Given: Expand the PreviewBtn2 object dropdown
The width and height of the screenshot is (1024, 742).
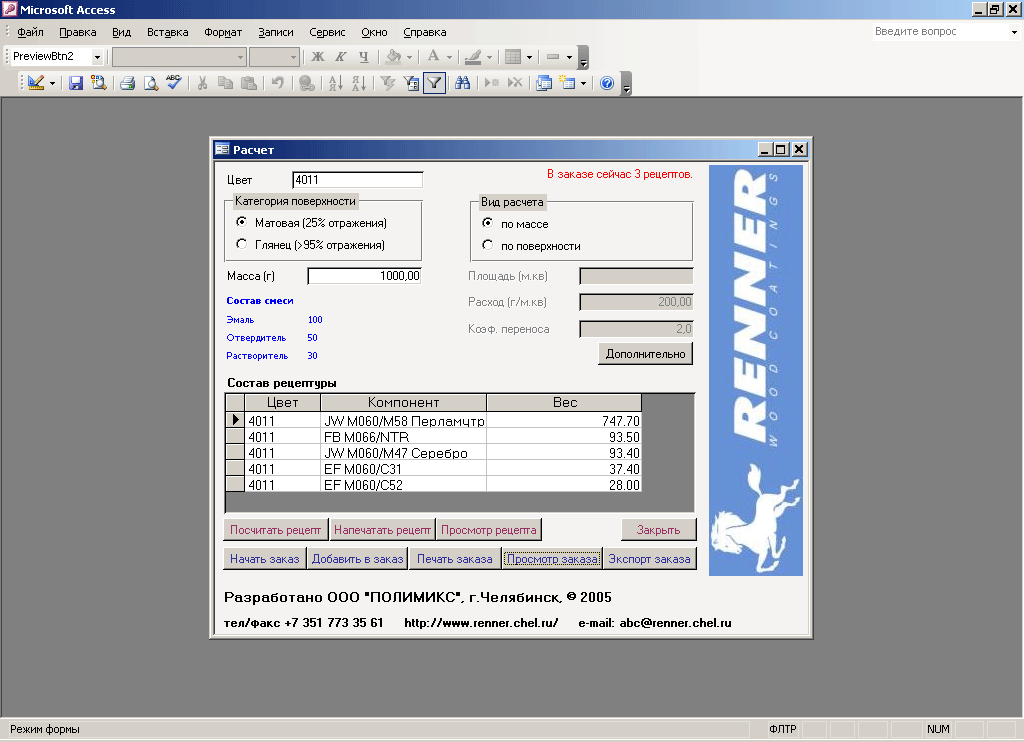Looking at the screenshot, I should coord(97,57).
